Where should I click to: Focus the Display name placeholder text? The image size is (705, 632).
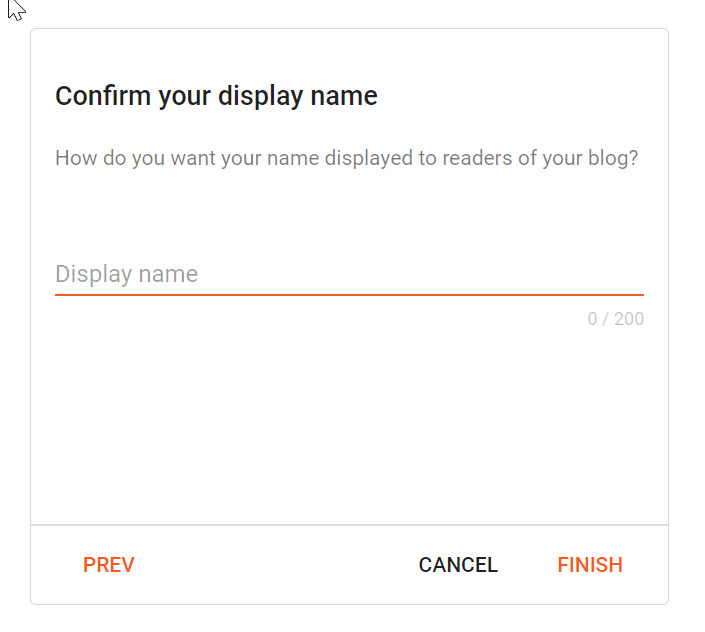click(126, 274)
